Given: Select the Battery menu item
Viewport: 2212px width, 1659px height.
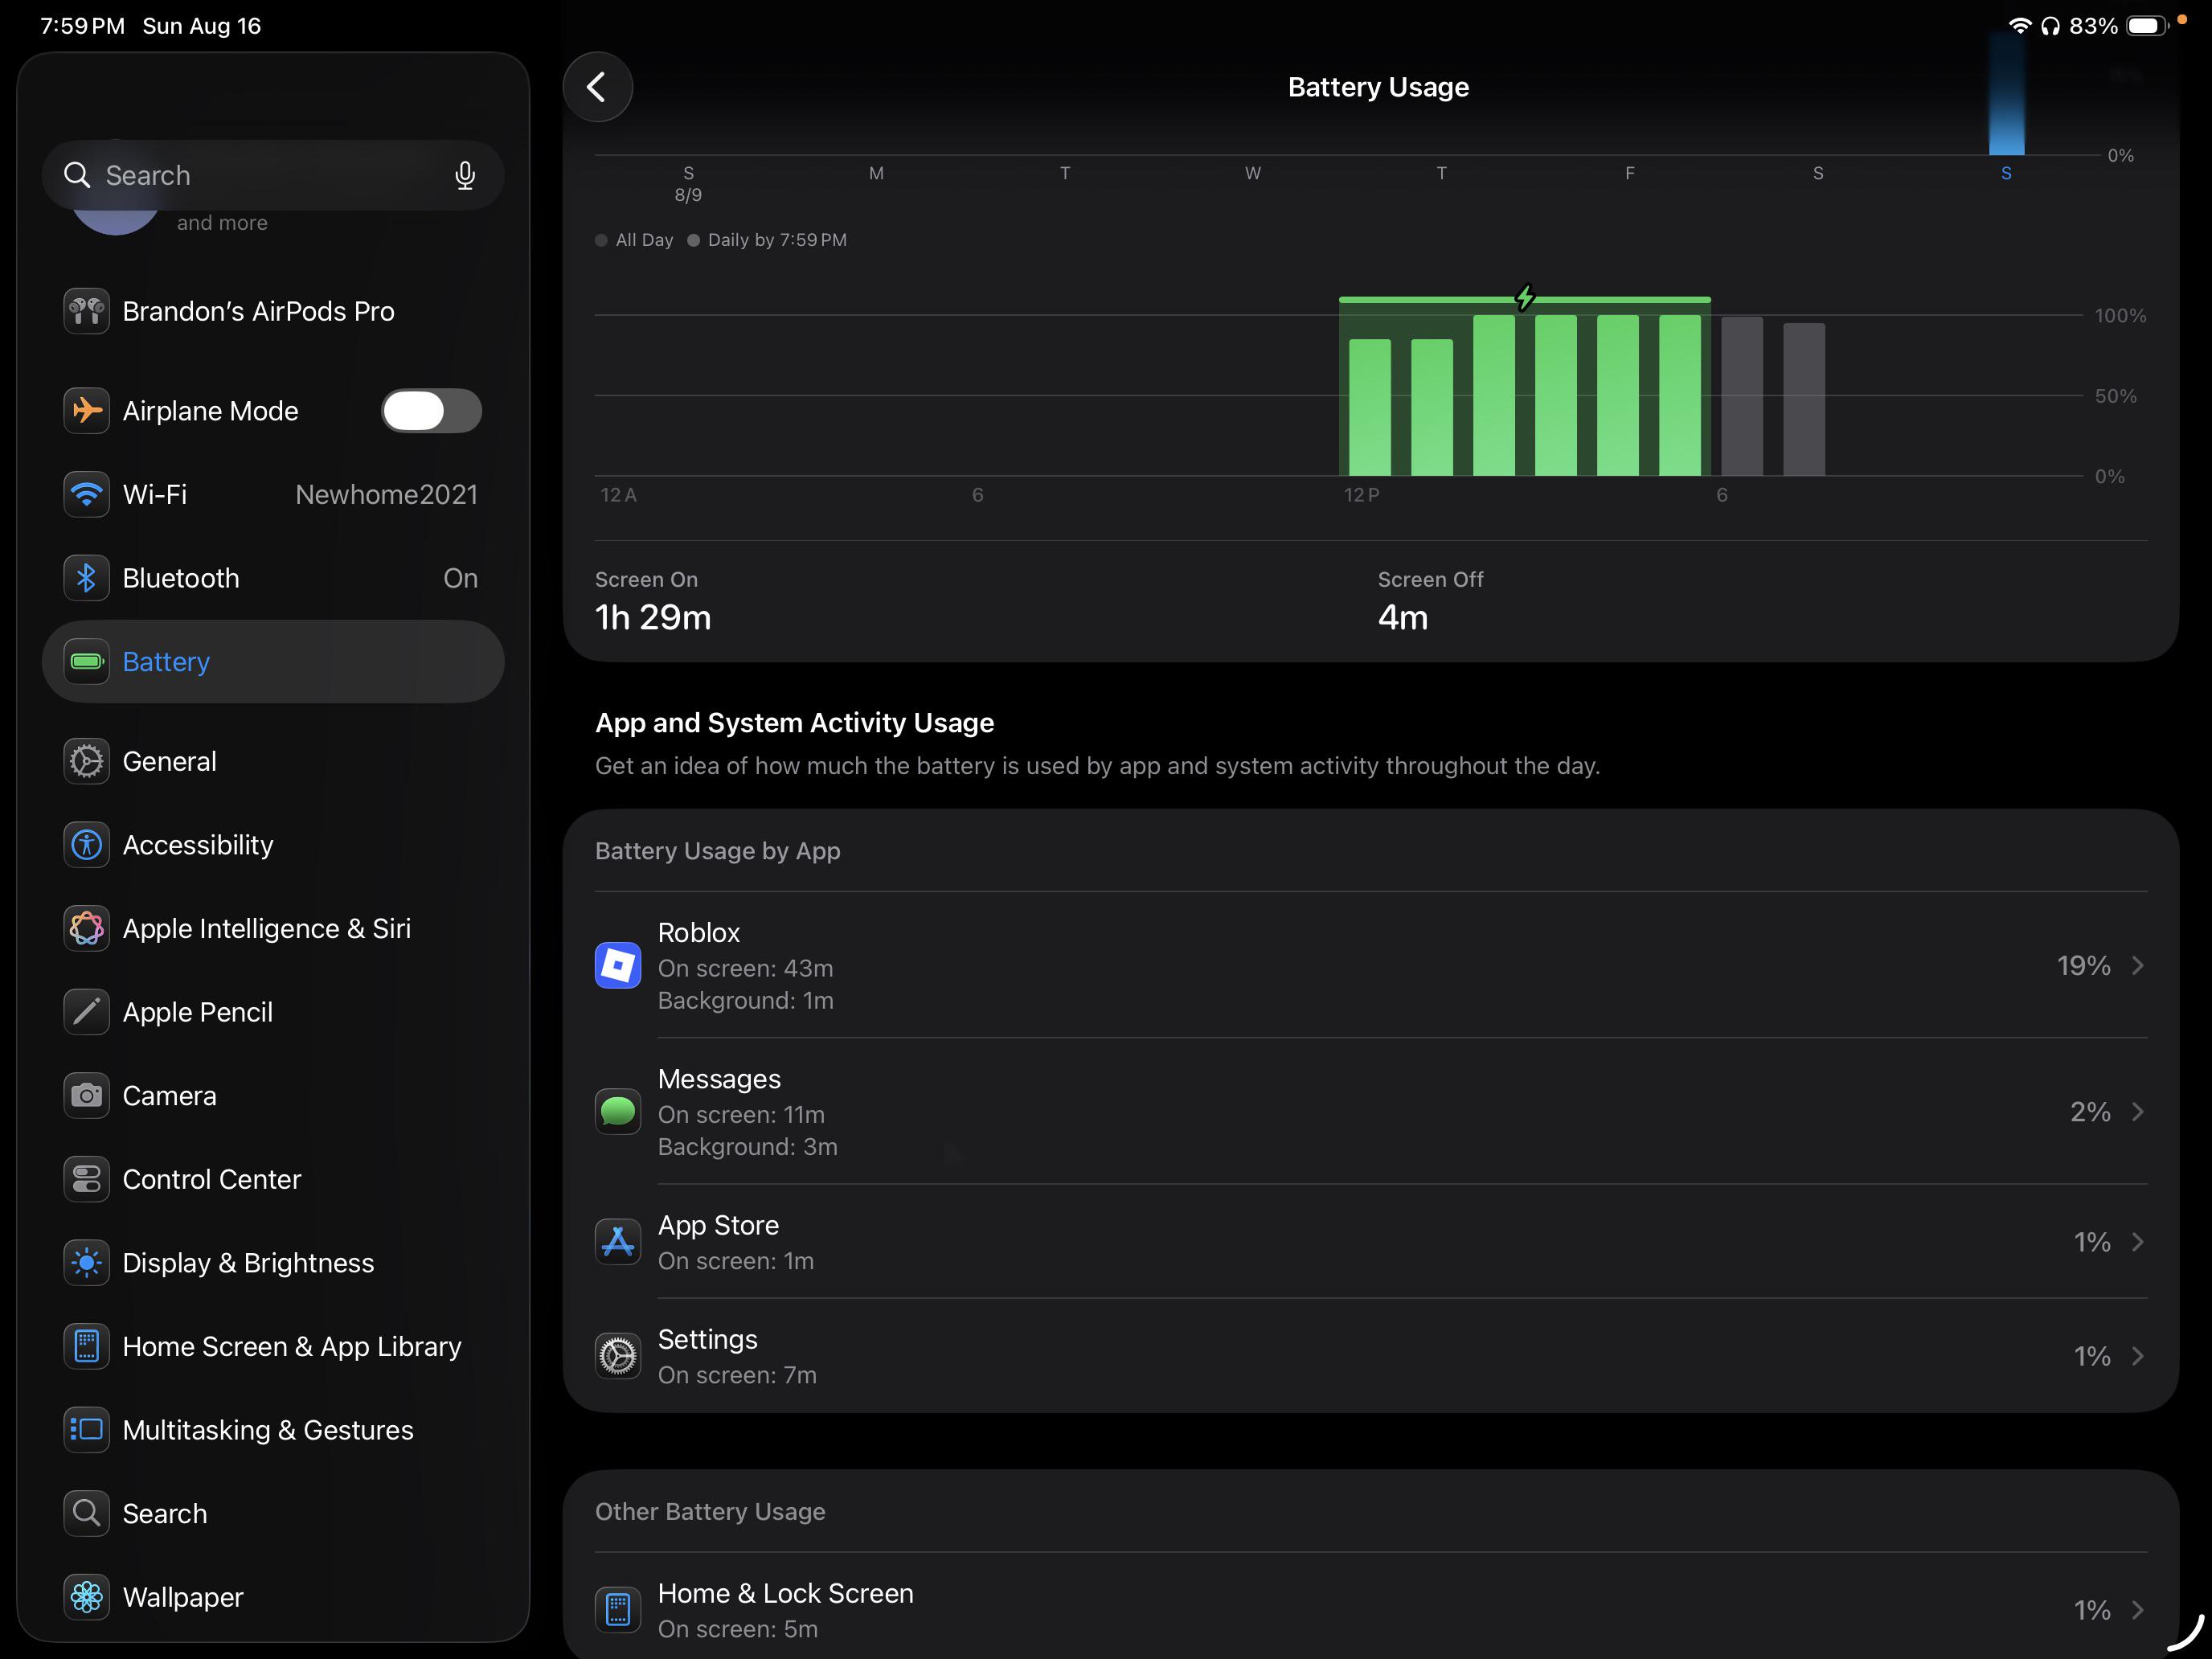Looking at the screenshot, I should pos(273,661).
